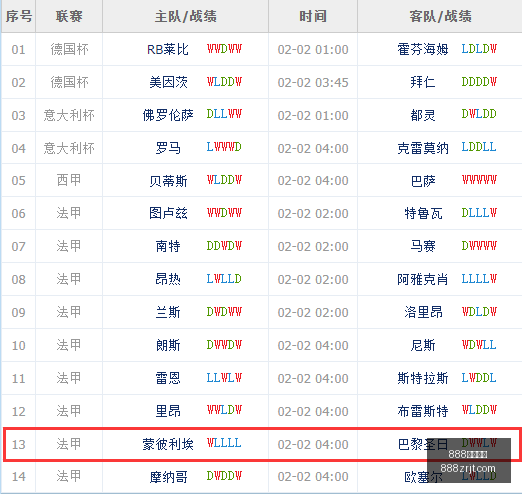The image size is (522, 494).
Task: Open the RB莱比 home team link
Action: point(168,50)
